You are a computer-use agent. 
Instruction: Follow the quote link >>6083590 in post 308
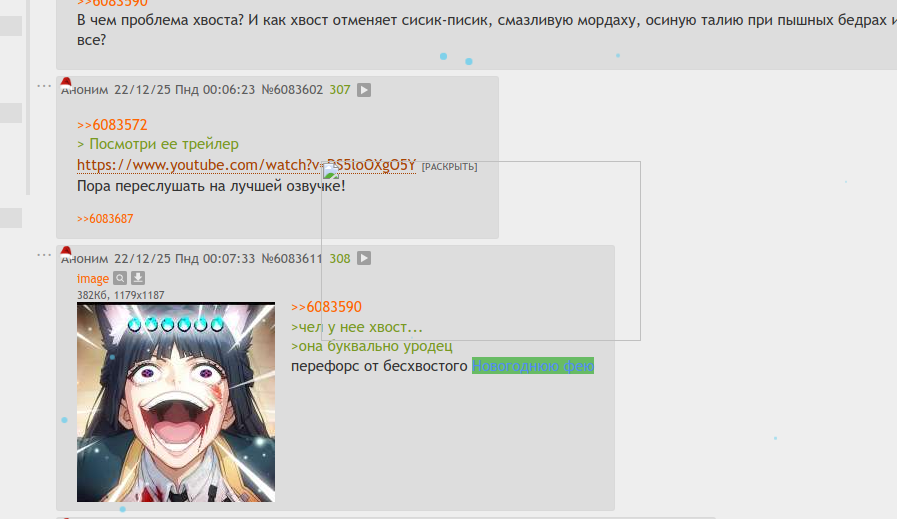tap(326, 307)
